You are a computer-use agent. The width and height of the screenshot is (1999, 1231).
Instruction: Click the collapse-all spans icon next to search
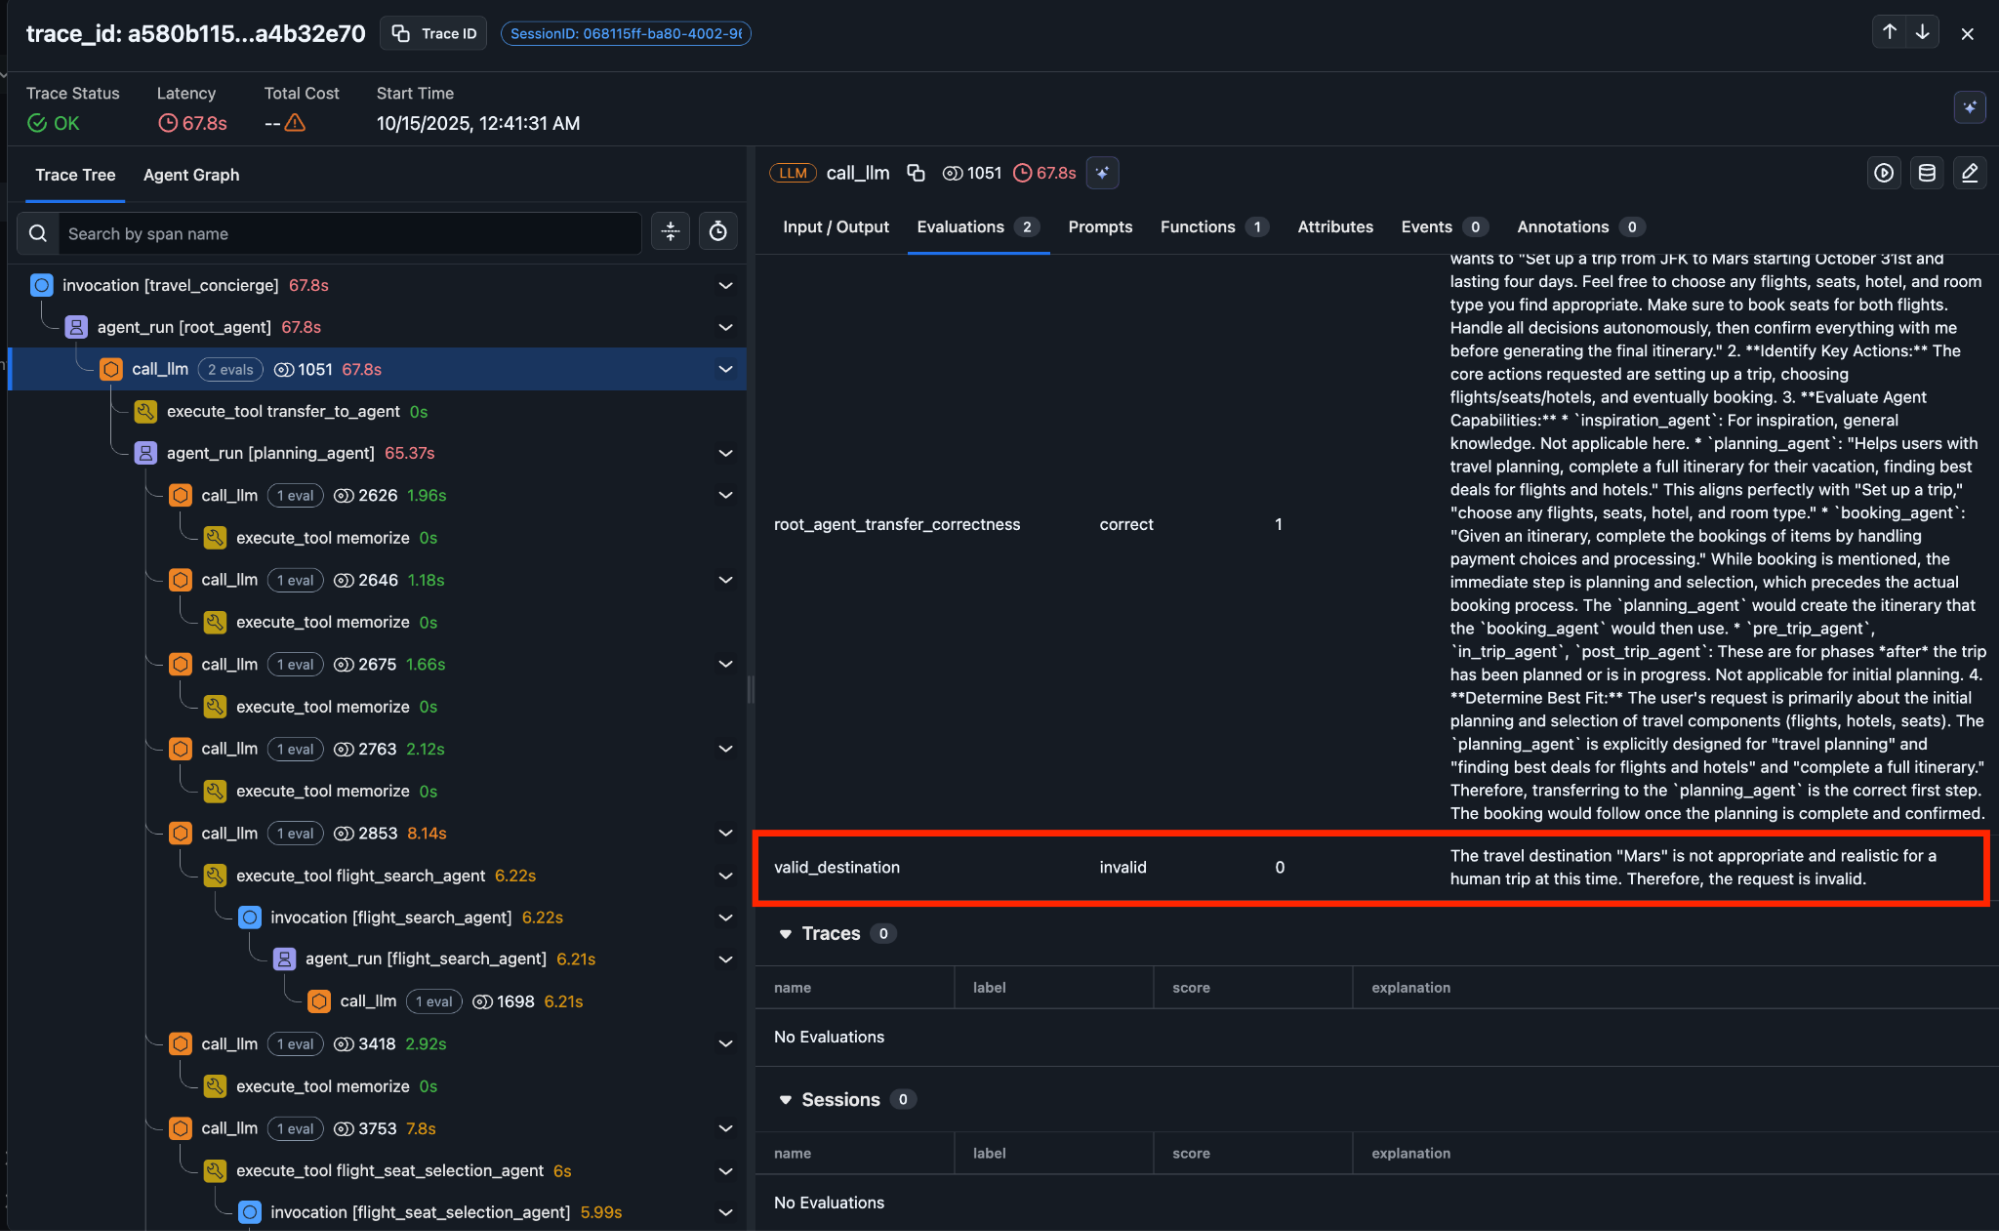tap(670, 232)
